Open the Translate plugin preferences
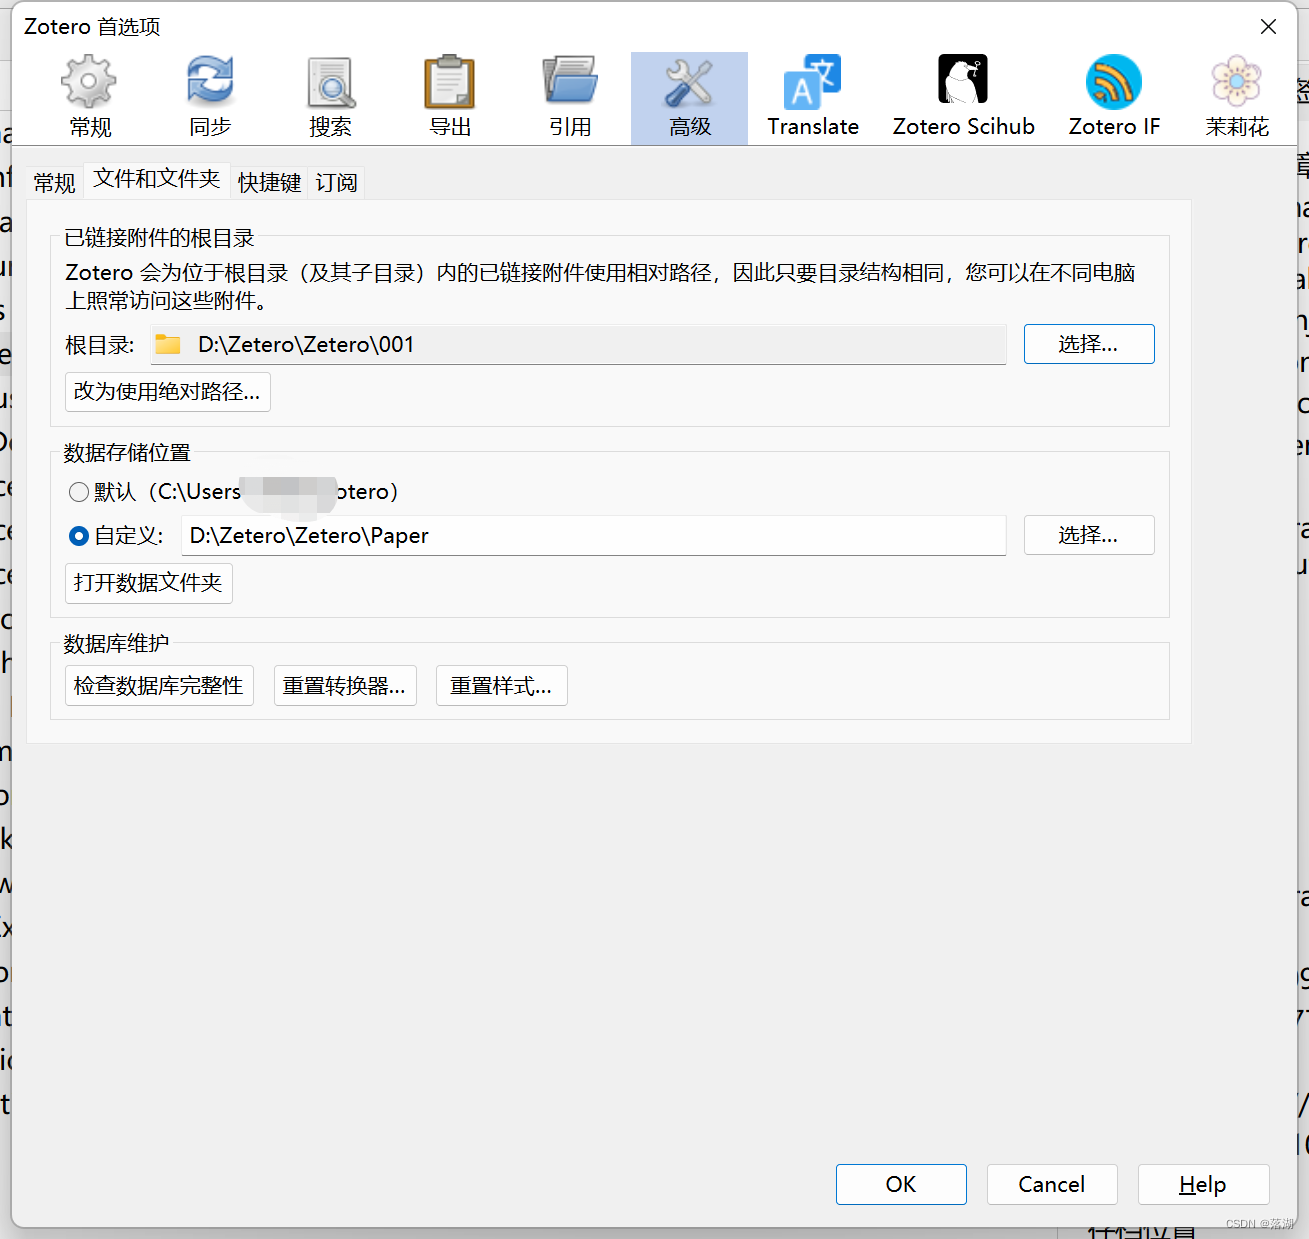The width and height of the screenshot is (1309, 1239). pyautogui.click(x=813, y=98)
